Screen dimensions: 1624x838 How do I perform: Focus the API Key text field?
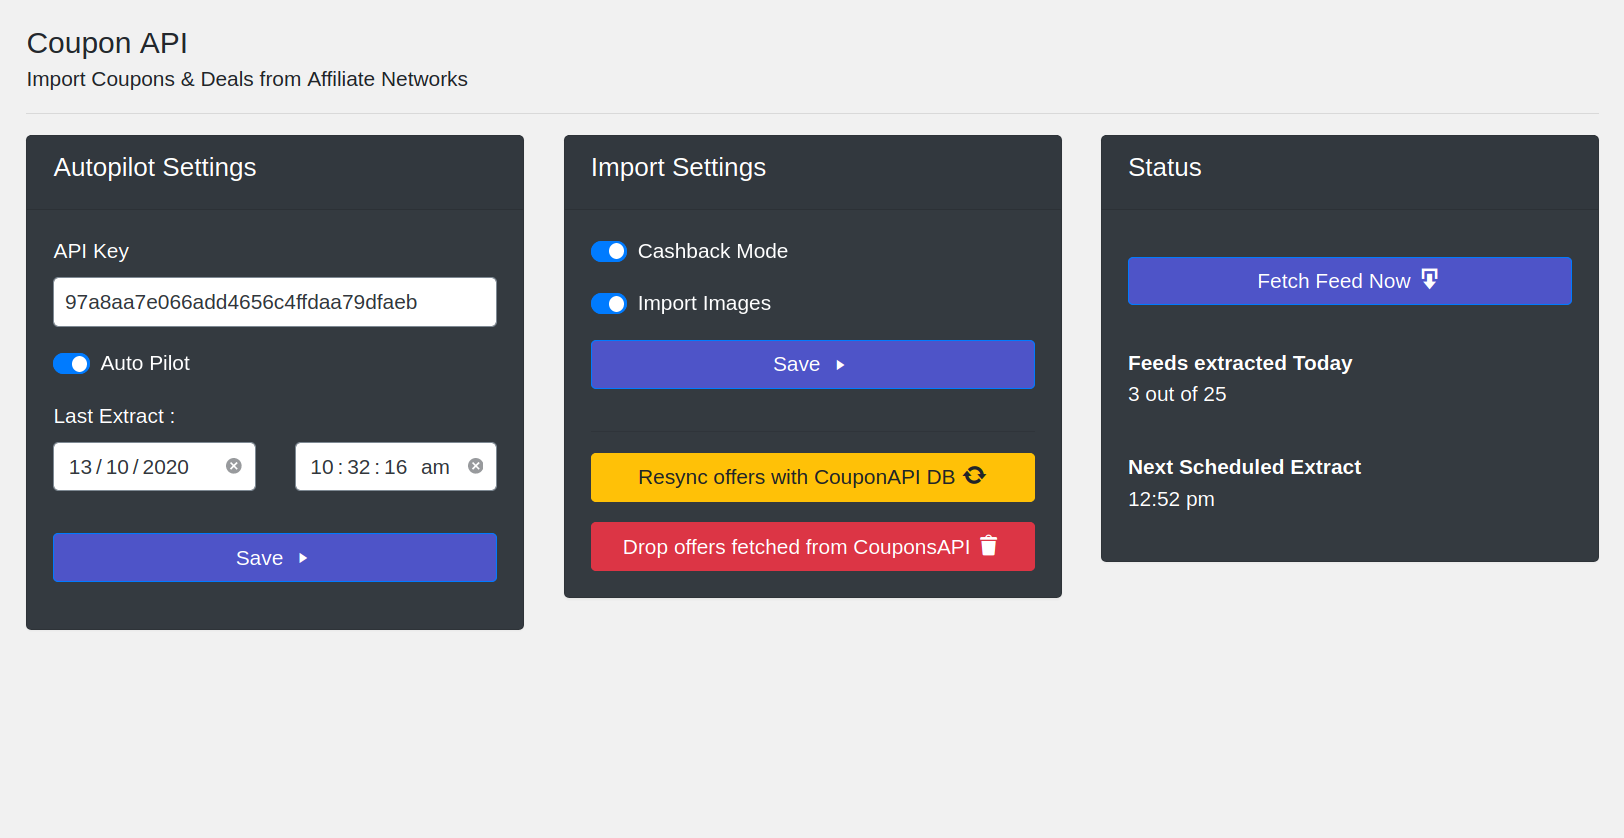[x=274, y=302]
